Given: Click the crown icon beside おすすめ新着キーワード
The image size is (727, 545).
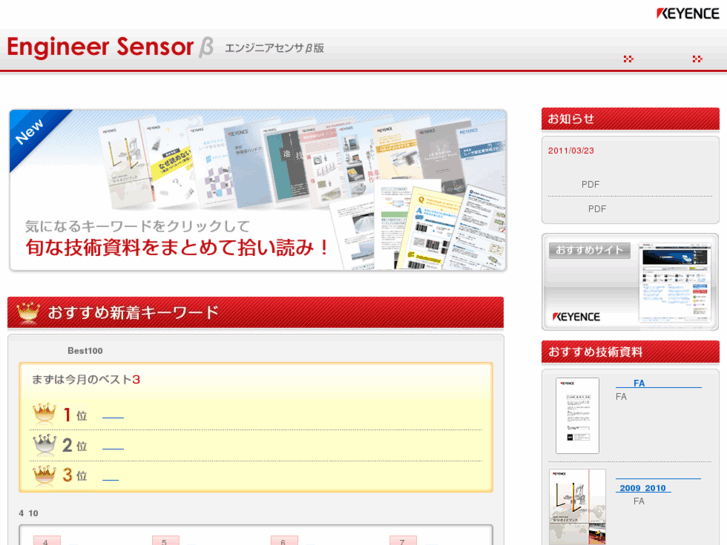Looking at the screenshot, I should [28, 313].
